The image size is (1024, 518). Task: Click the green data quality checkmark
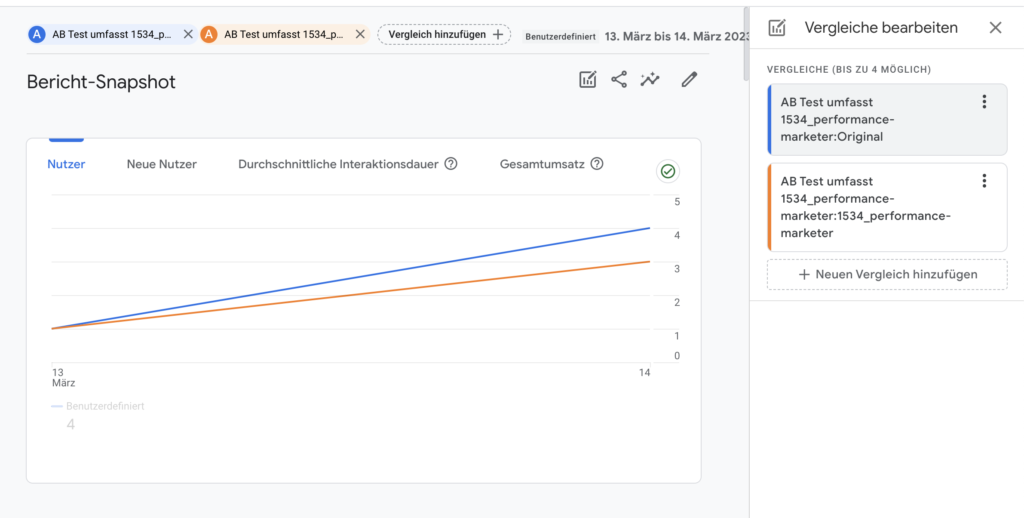[667, 171]
